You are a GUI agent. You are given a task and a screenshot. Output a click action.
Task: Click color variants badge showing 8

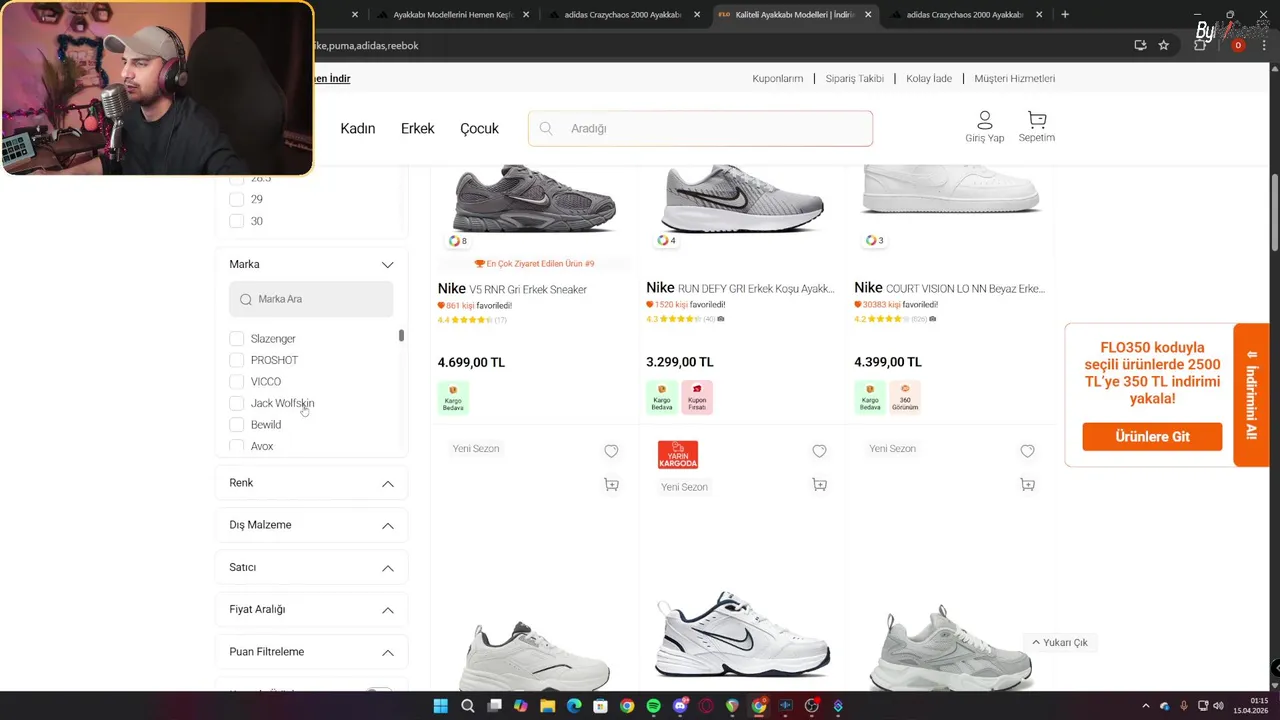click(457, 241)
